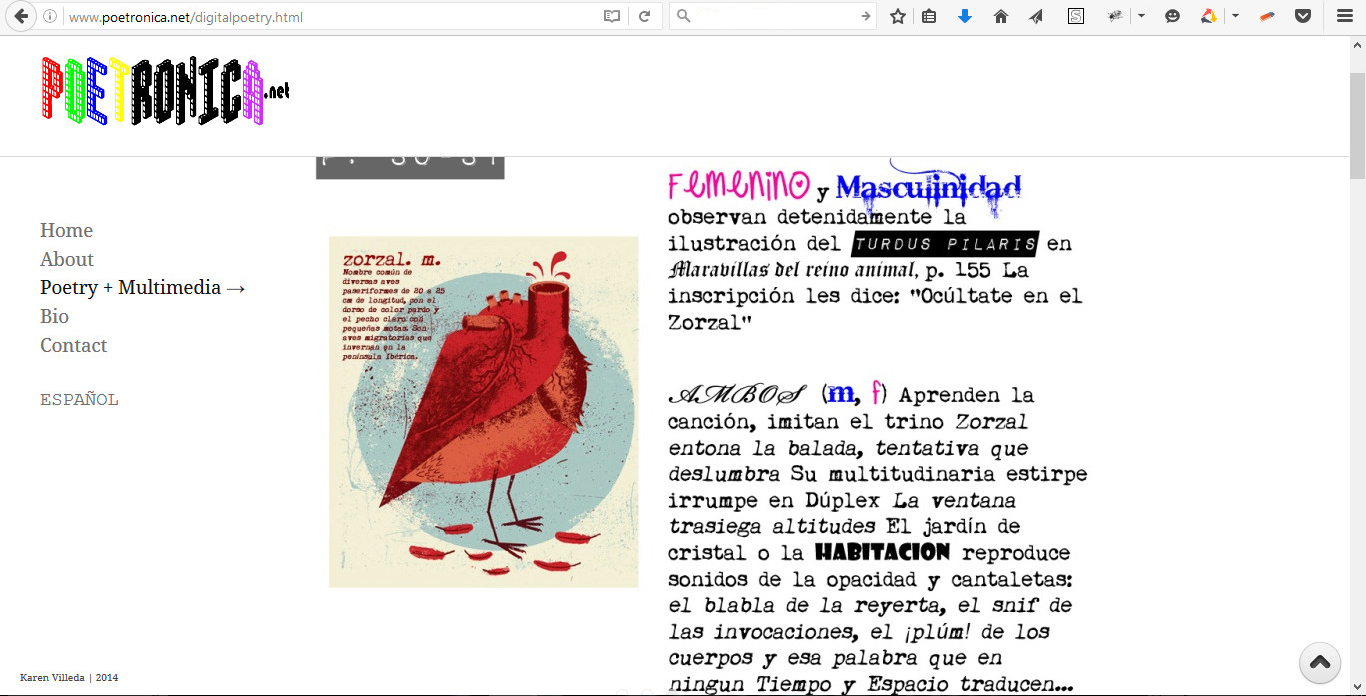Click the 'Karen Villeda | 2014' footer text

[69, 678]
